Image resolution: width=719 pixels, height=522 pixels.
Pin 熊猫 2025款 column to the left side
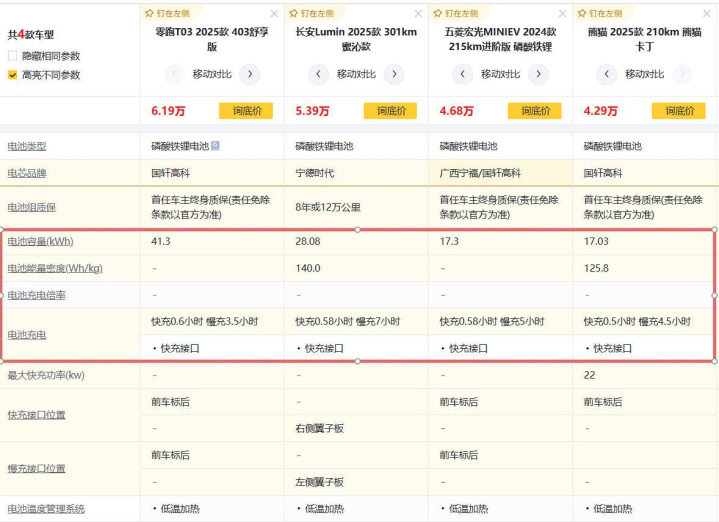(600, 14)
